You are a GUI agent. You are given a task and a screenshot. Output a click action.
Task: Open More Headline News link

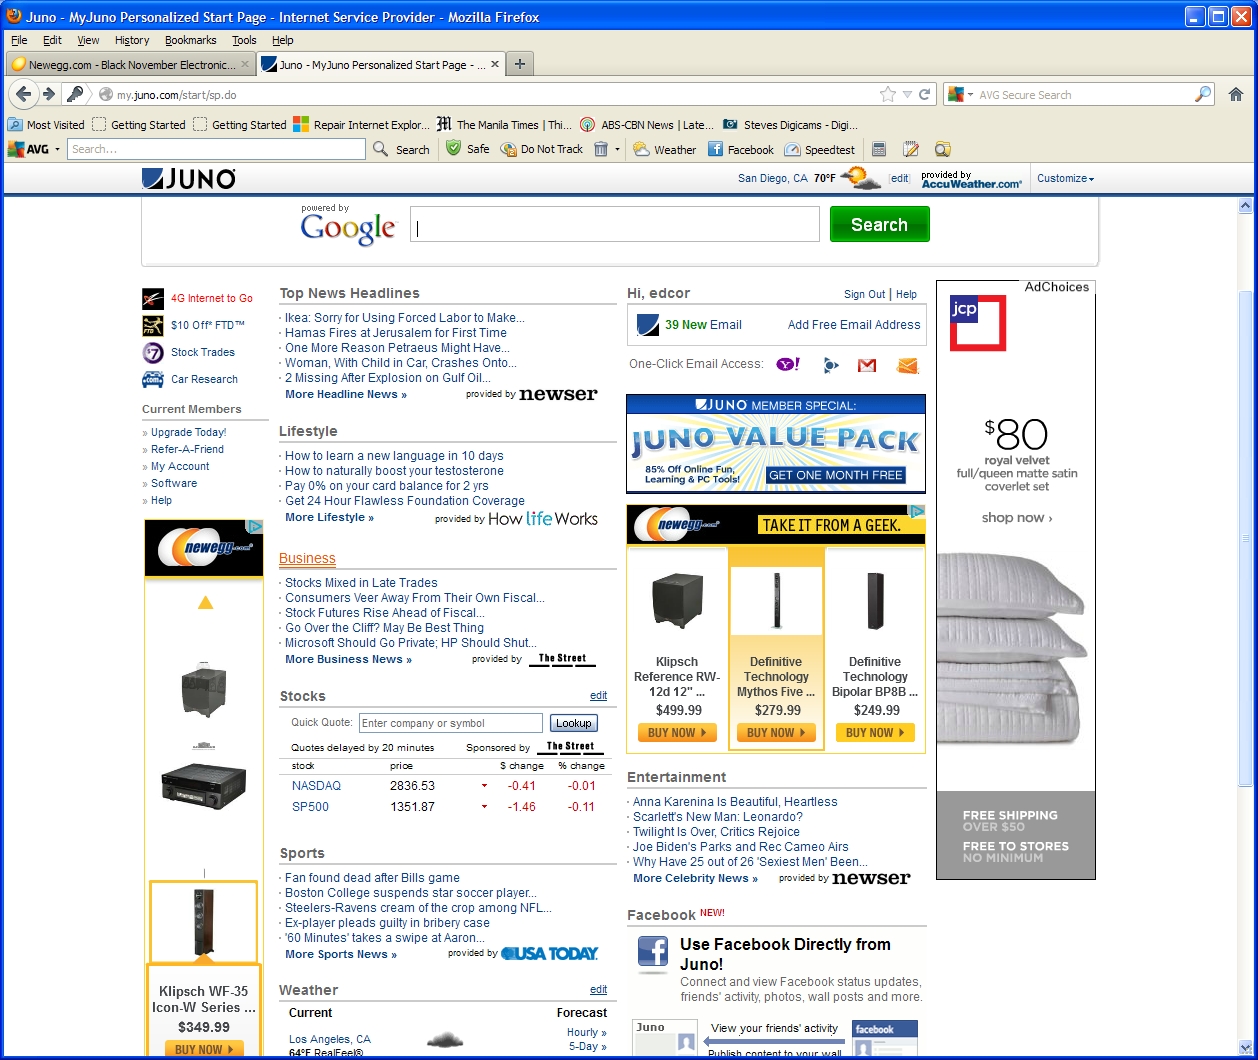(x=346, y=395)
